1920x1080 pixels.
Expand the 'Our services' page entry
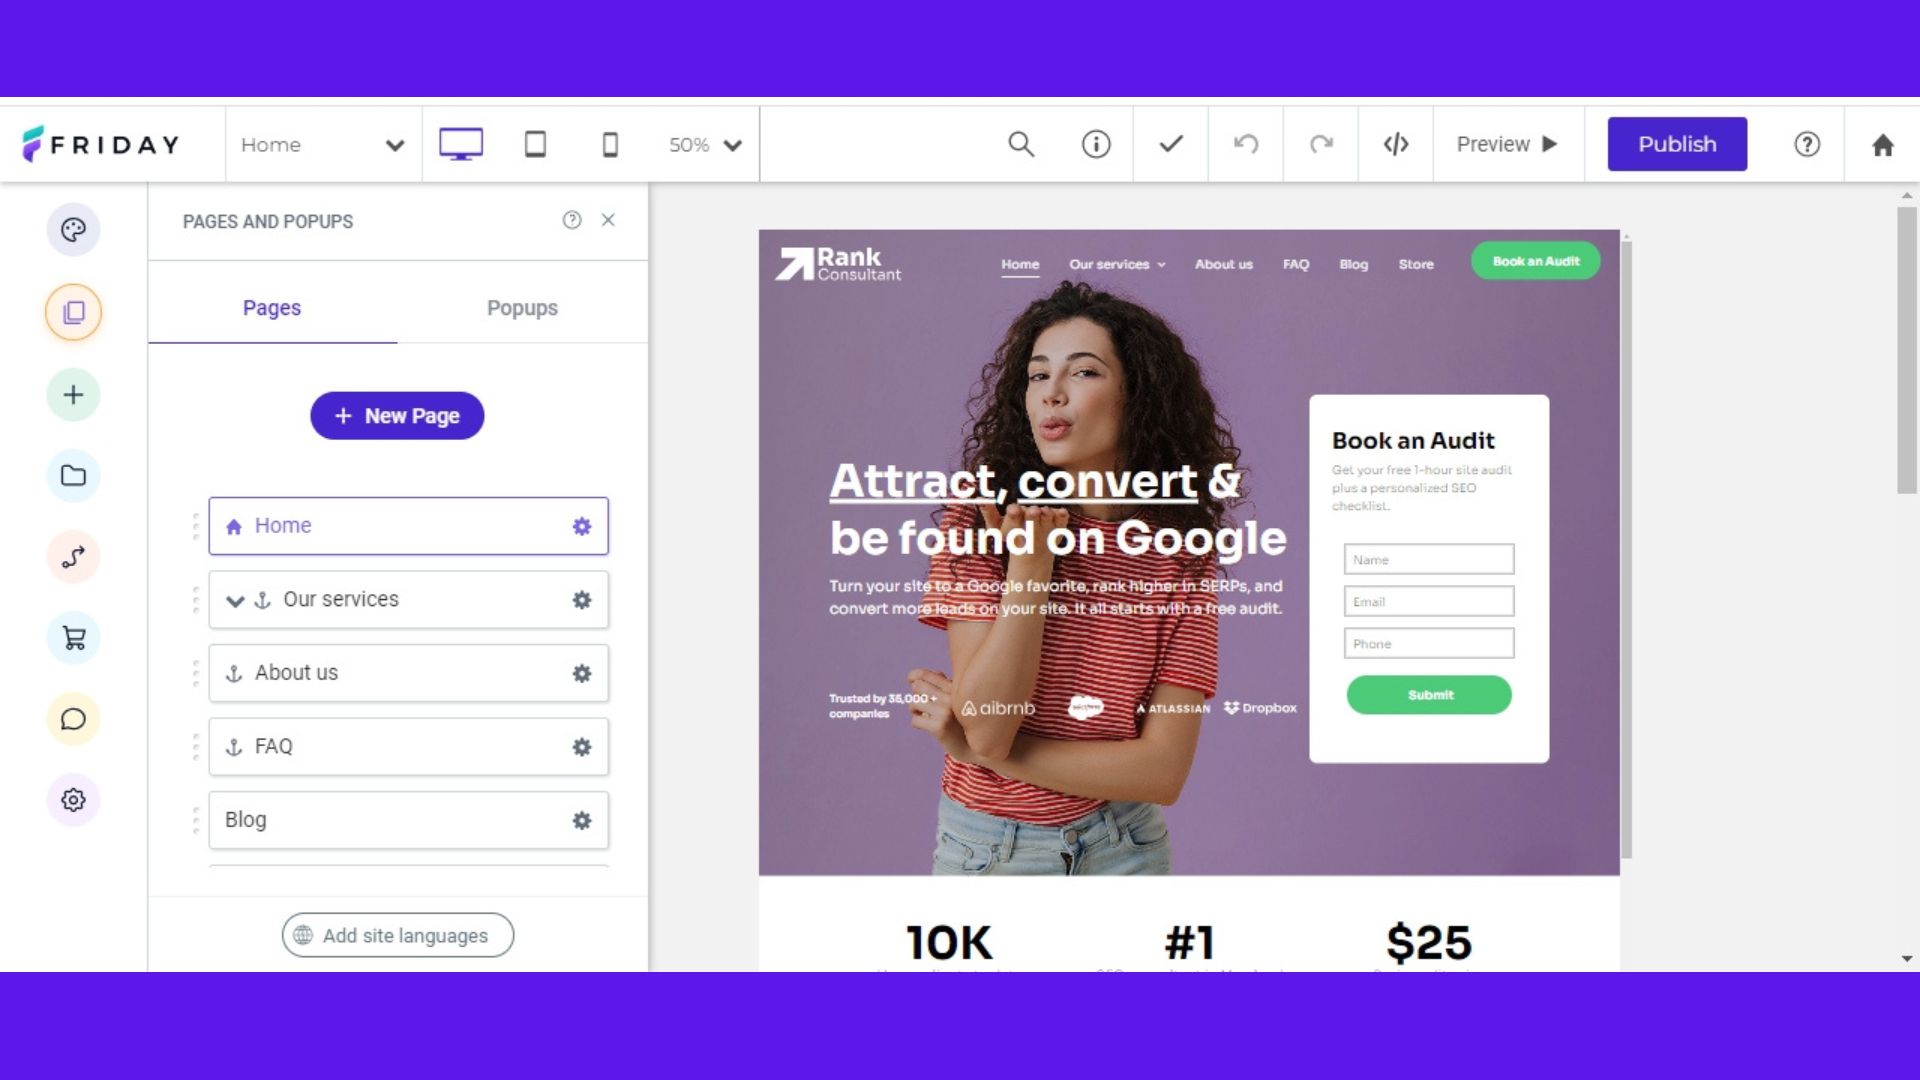pyautogui.click(x=235, y=599)
